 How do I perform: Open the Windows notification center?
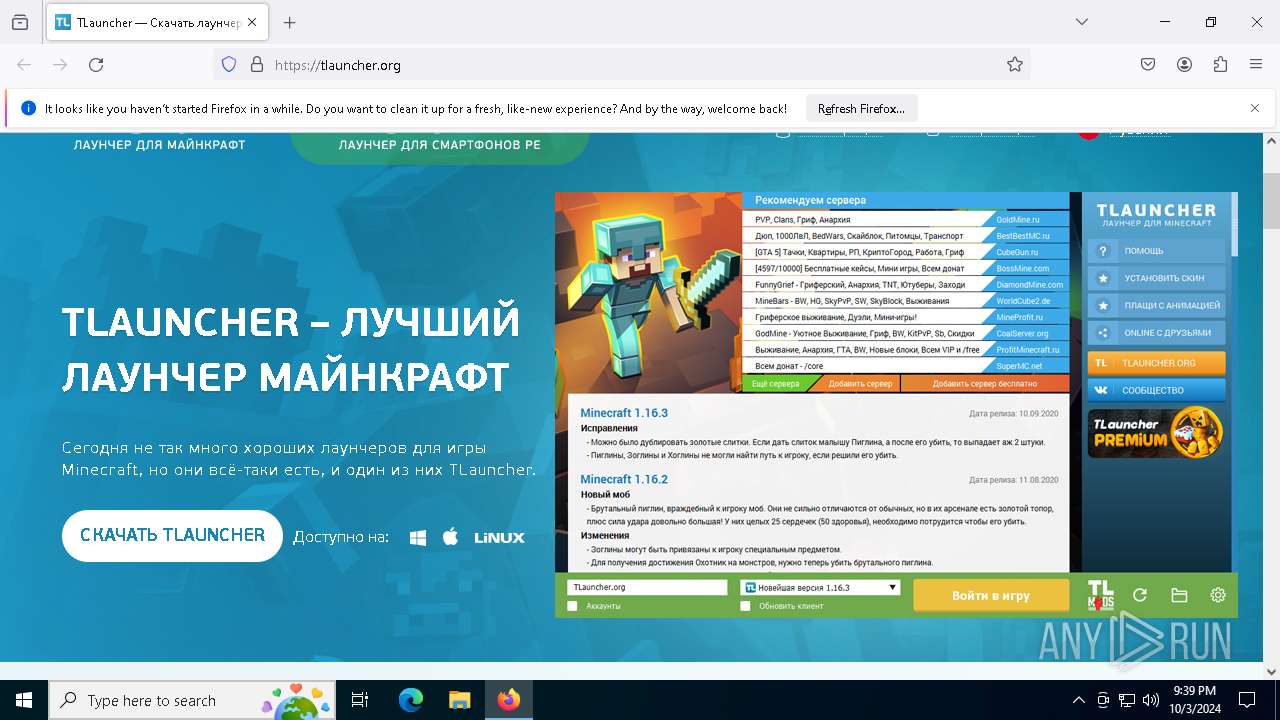1247,700
